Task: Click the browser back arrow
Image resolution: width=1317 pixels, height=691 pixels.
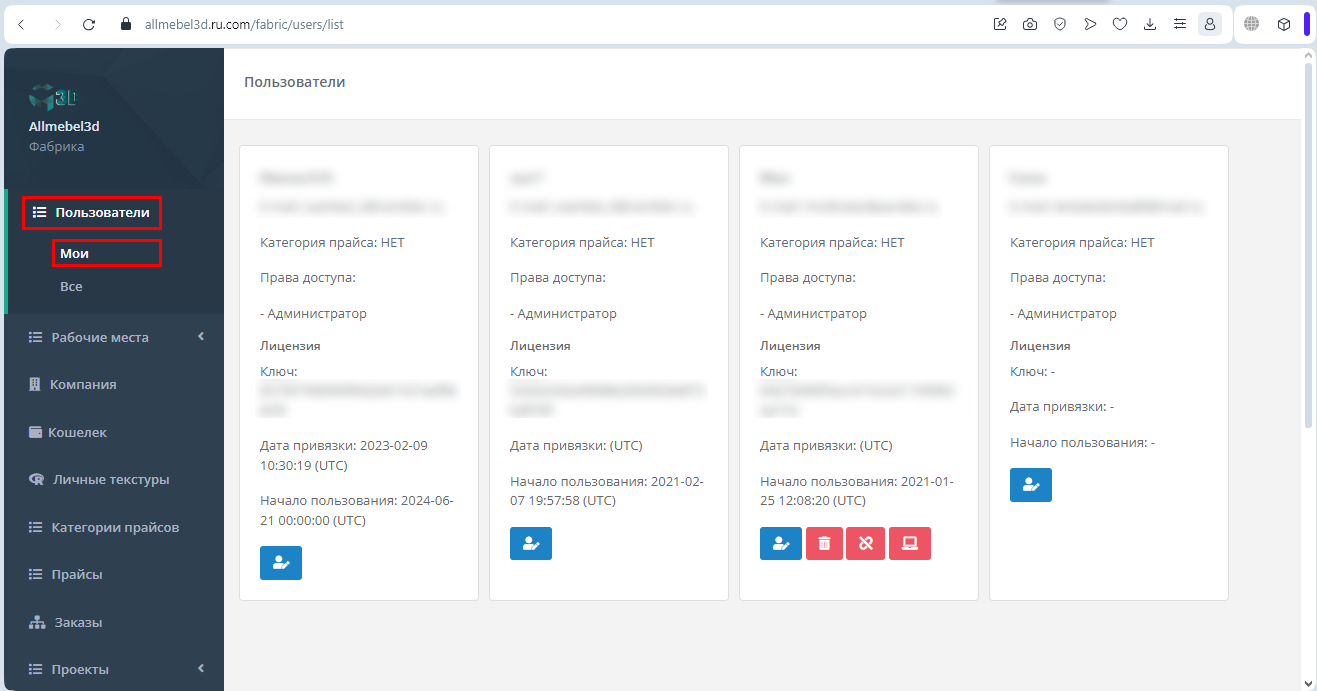Action: coord(22,24)
